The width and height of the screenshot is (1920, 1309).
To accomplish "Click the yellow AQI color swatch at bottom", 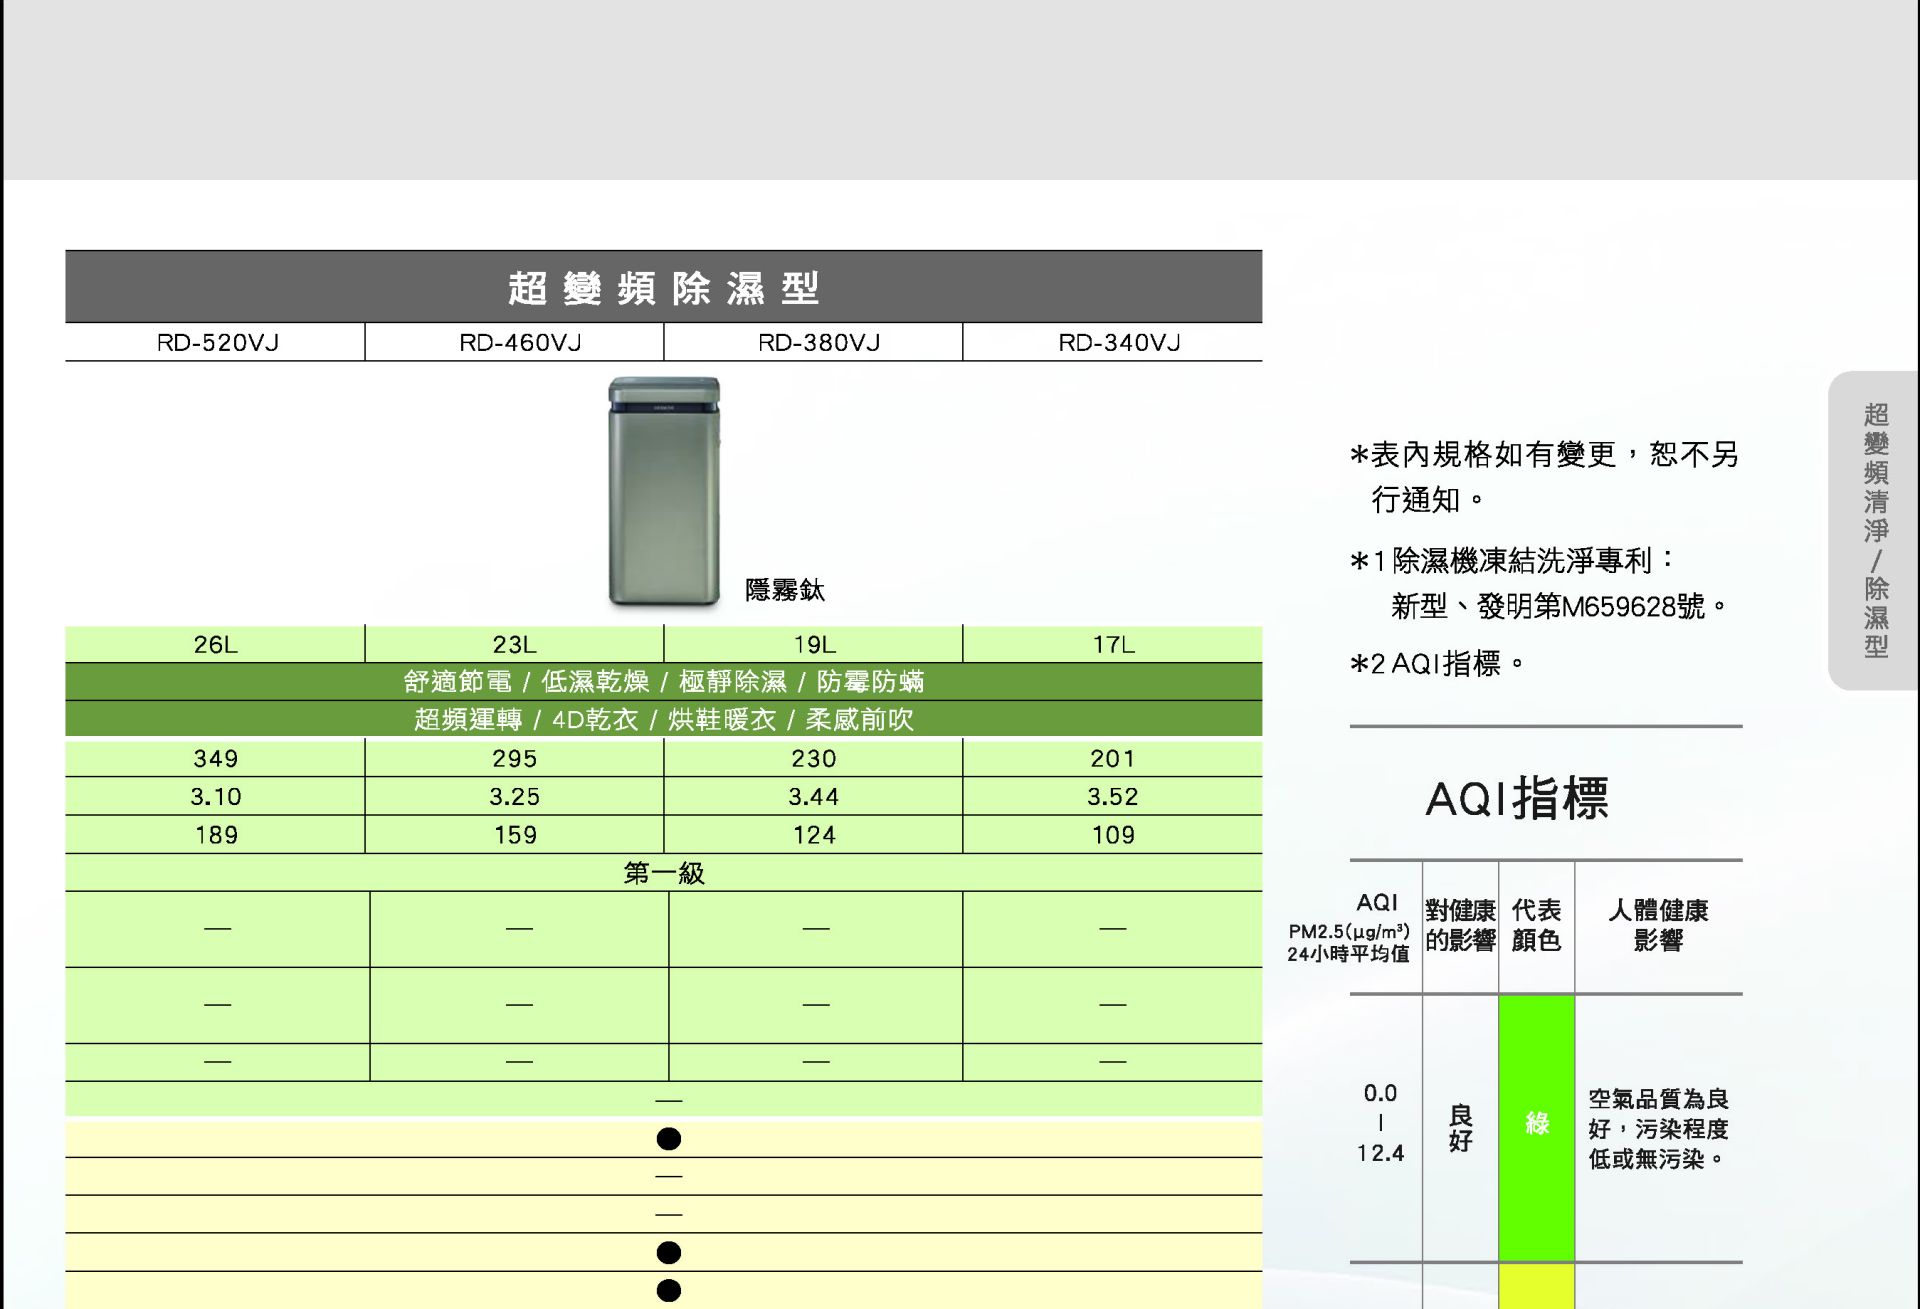I will (x=1536, y=1288).
